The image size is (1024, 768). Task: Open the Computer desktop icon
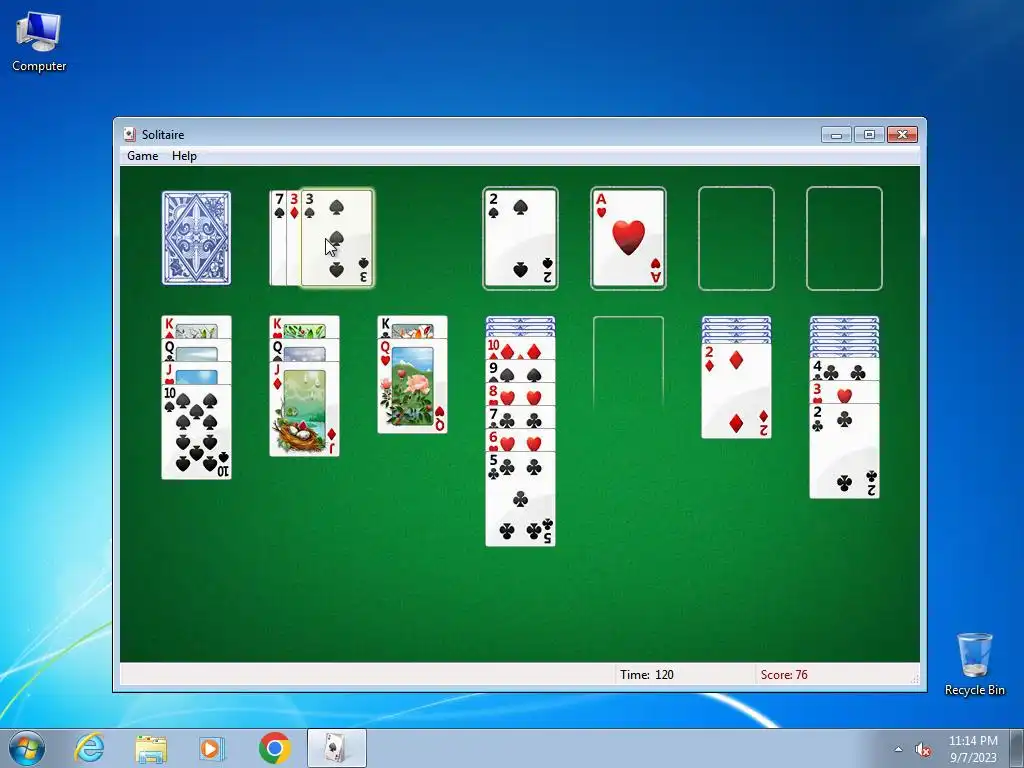[x=39, y=42]
